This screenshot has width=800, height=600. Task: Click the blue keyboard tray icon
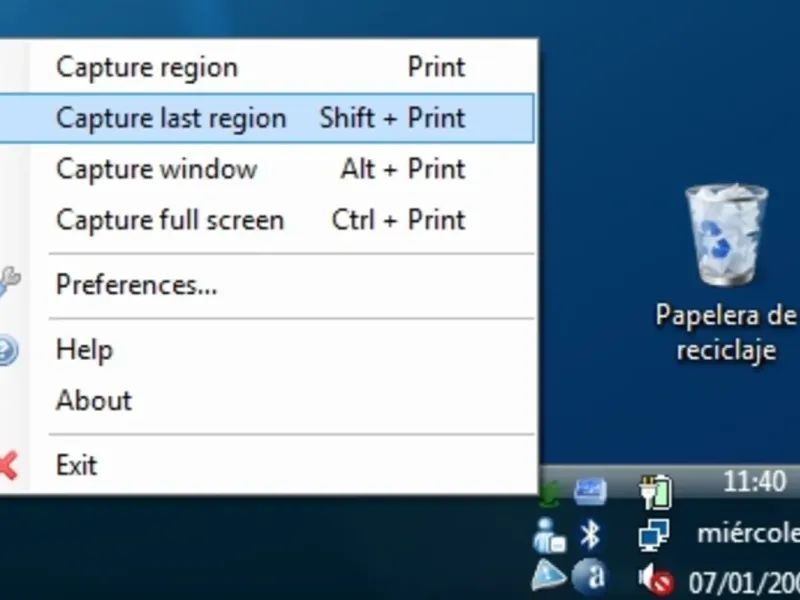(x=590, y=490)
